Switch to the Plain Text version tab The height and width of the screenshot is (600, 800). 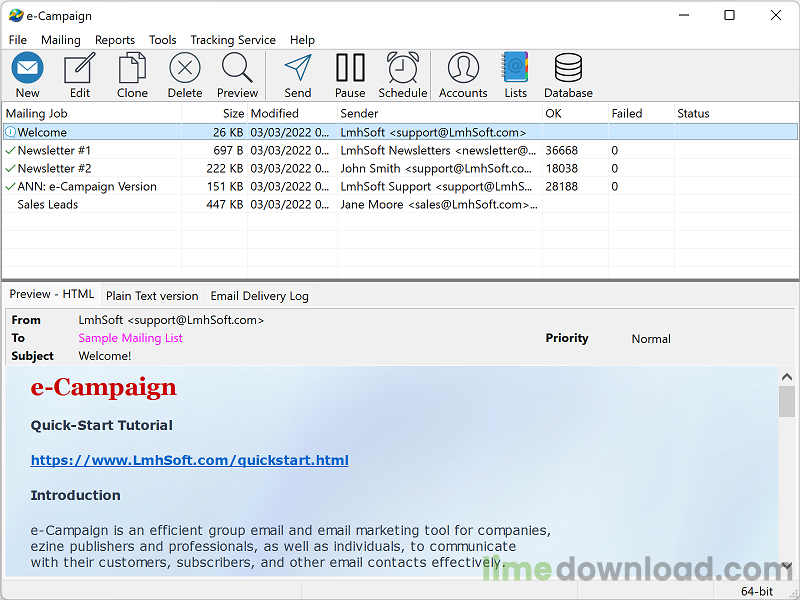(152, 296)
